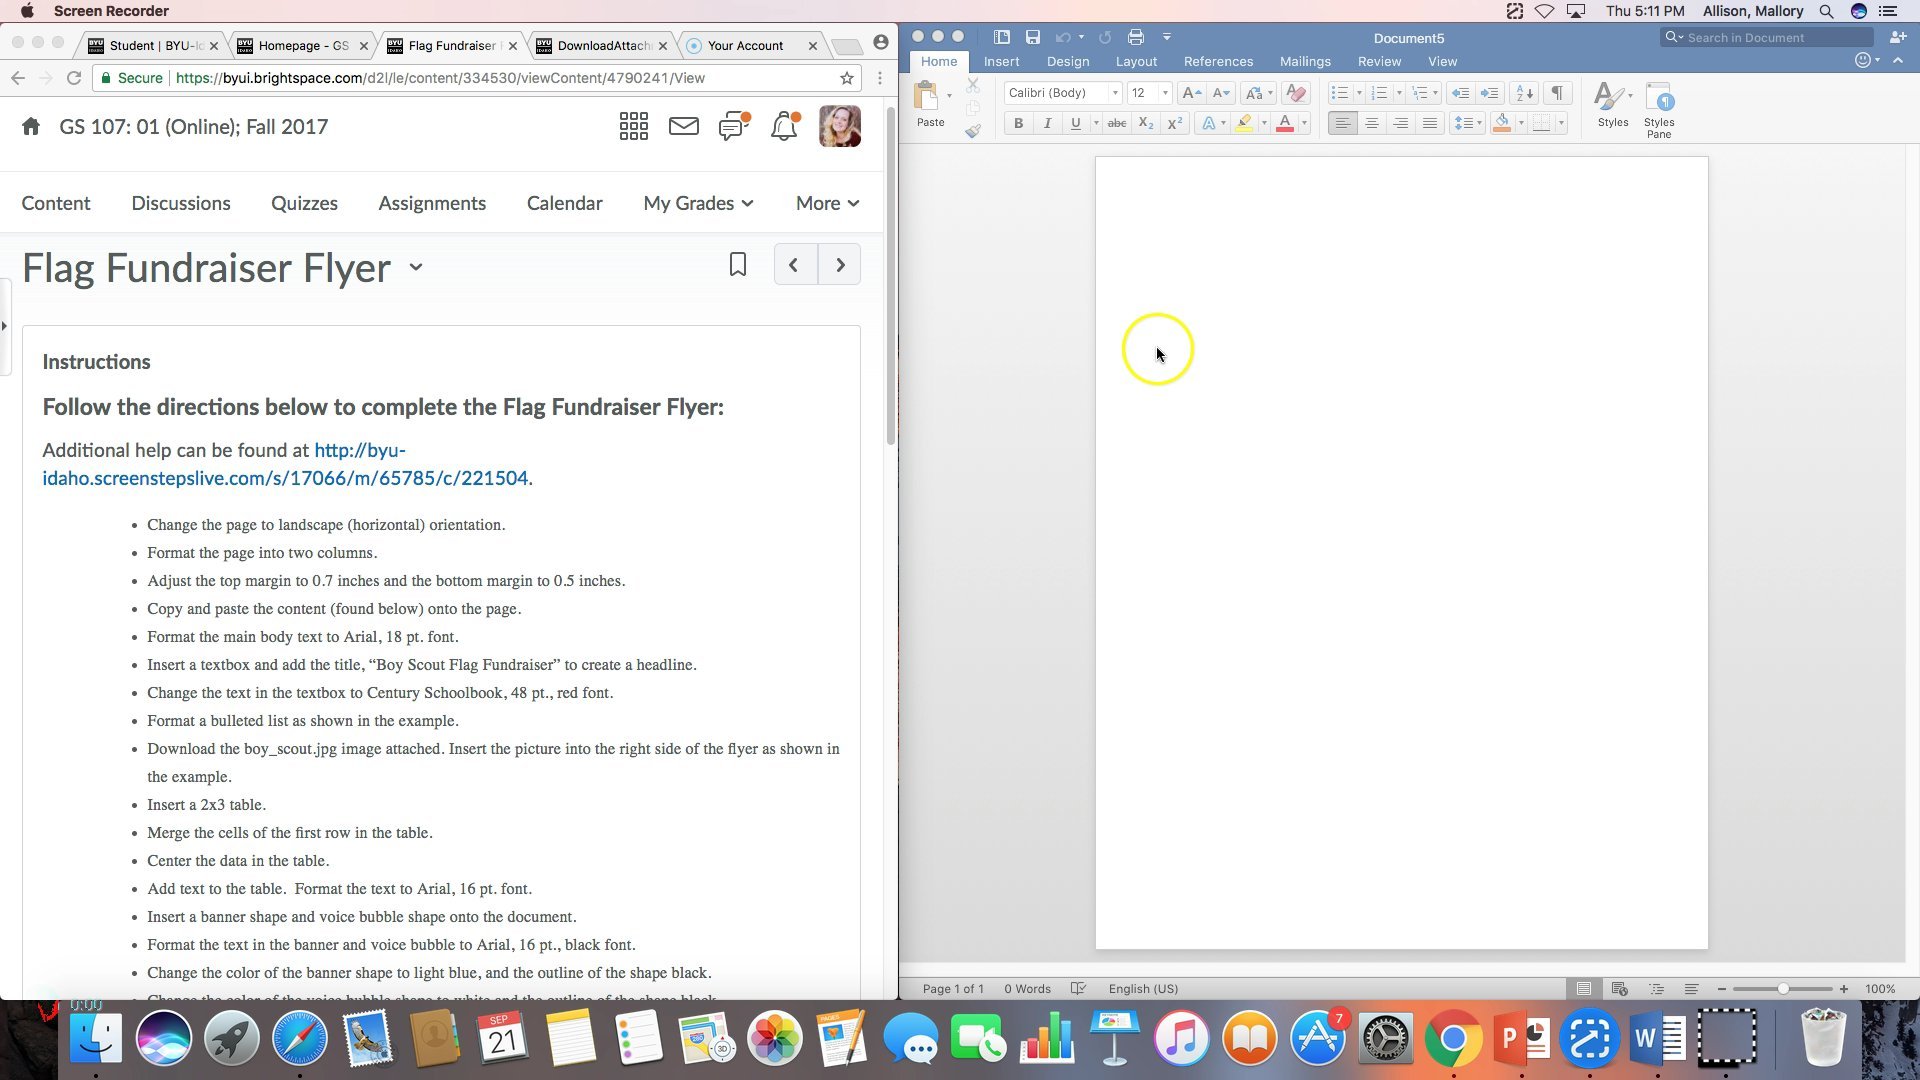Toggle Italic formatting button

click(1047, 123)
